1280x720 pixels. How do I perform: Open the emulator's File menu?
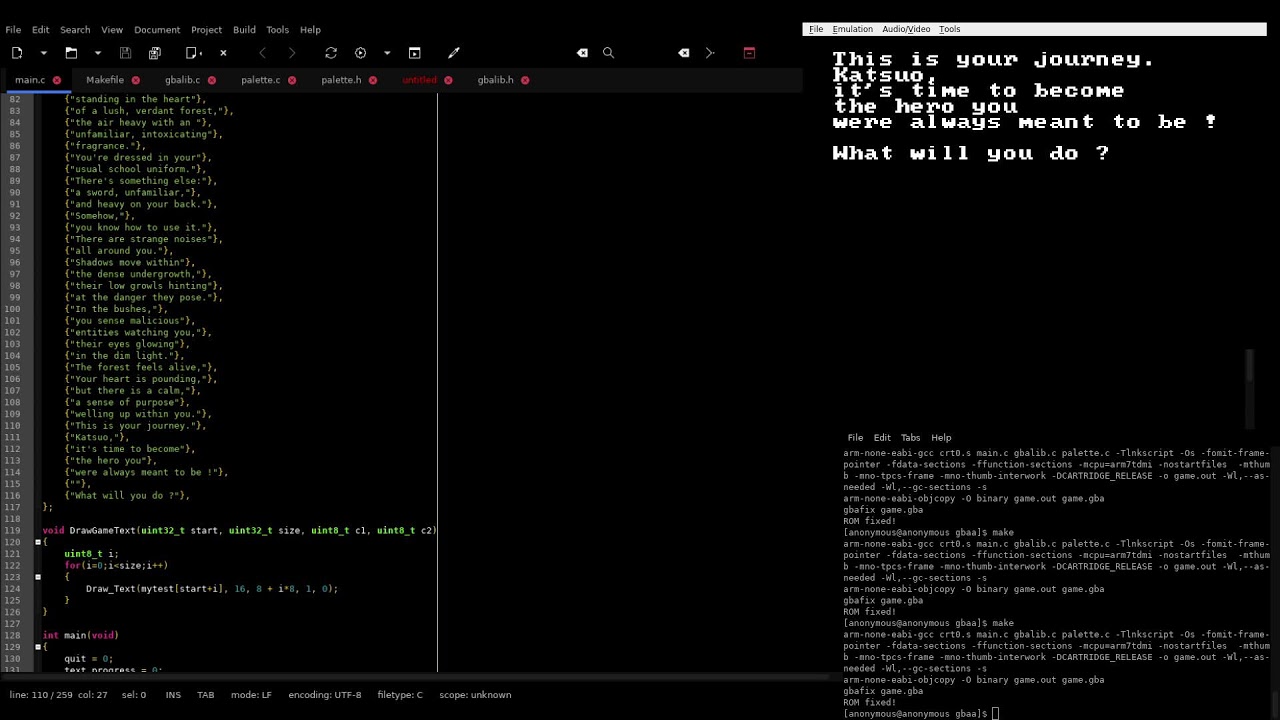[x=816, y=29]
